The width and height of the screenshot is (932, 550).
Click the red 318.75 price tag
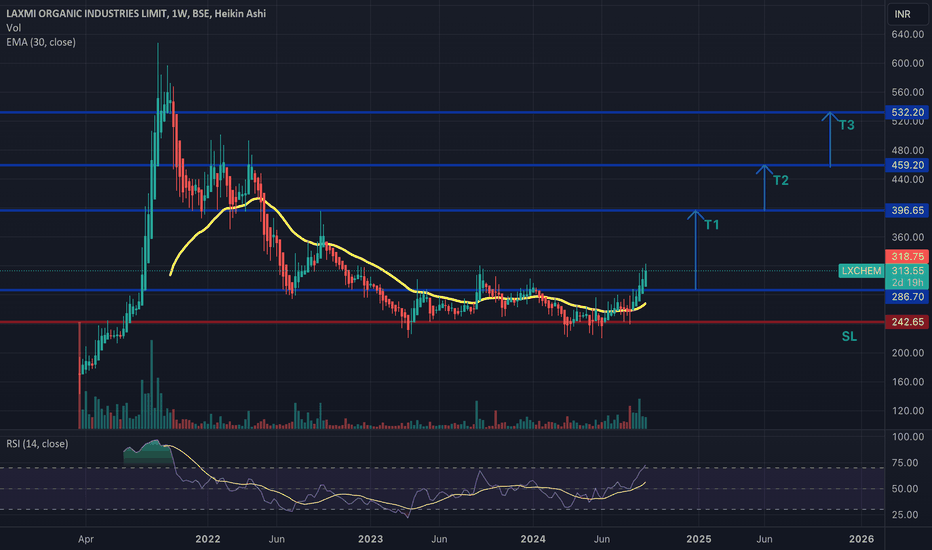(907, 256)
